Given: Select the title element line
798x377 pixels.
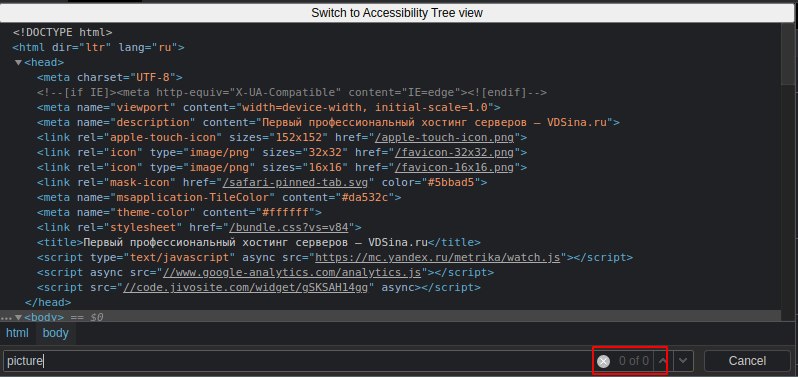Looking at the screenshot, I should pyautogui.click(x=259, y=243).
